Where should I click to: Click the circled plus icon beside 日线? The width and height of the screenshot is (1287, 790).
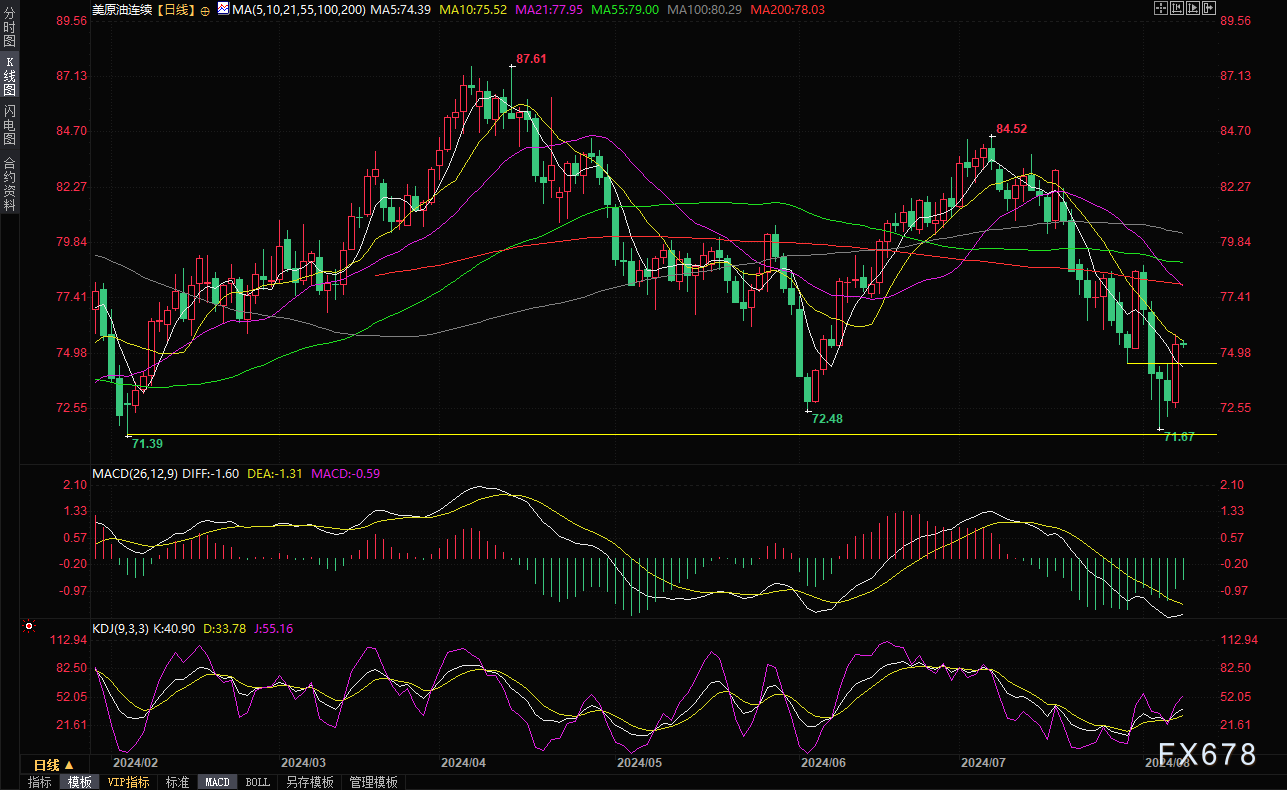(205, 9)
